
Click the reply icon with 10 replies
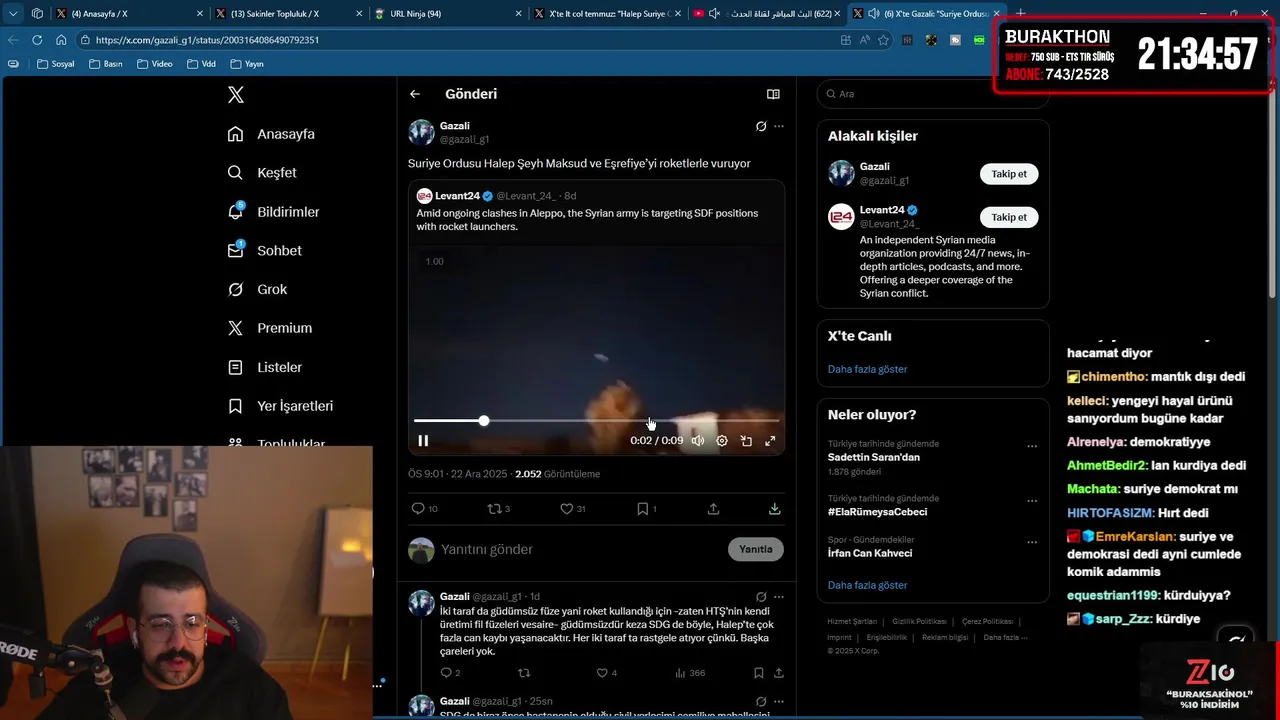pos(424,509)
